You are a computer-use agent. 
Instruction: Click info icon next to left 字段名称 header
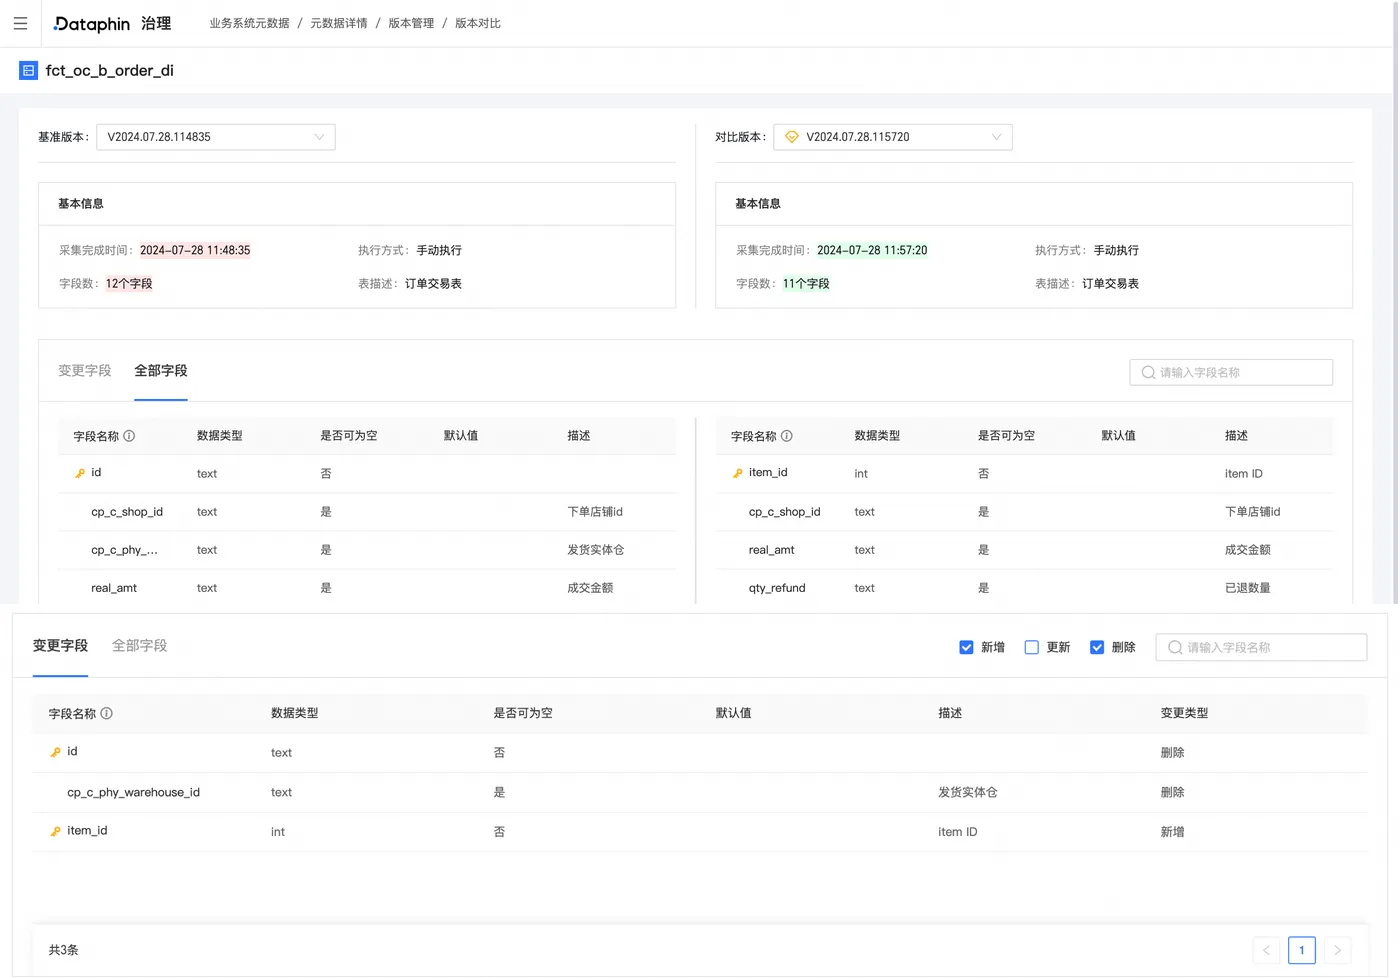tap(129, 436)
